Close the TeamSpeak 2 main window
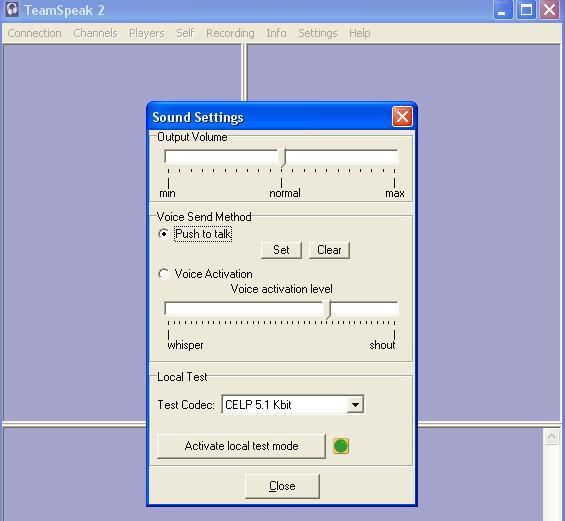 coord(550,10)
